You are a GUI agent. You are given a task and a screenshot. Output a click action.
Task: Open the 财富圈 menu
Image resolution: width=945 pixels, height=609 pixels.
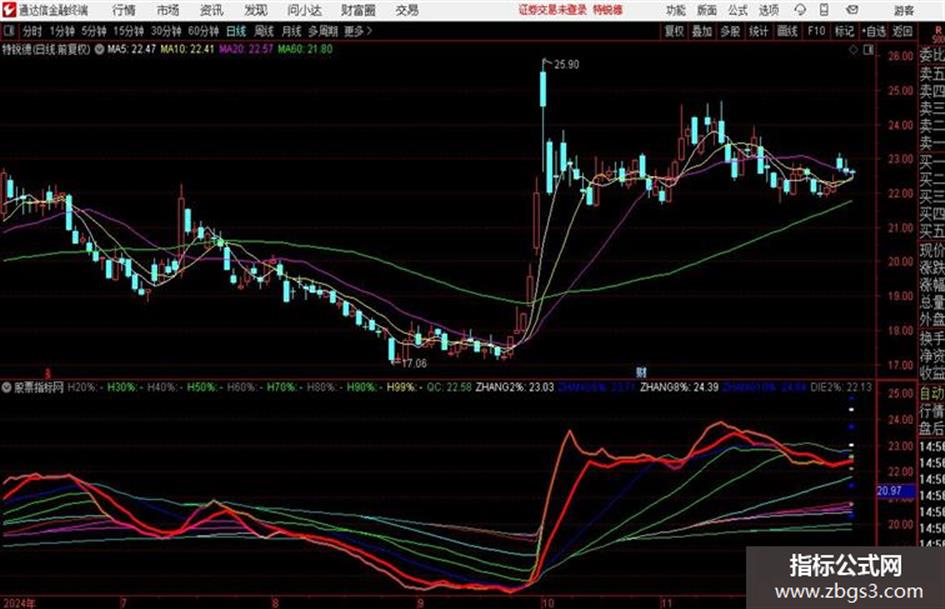point(358,10)
